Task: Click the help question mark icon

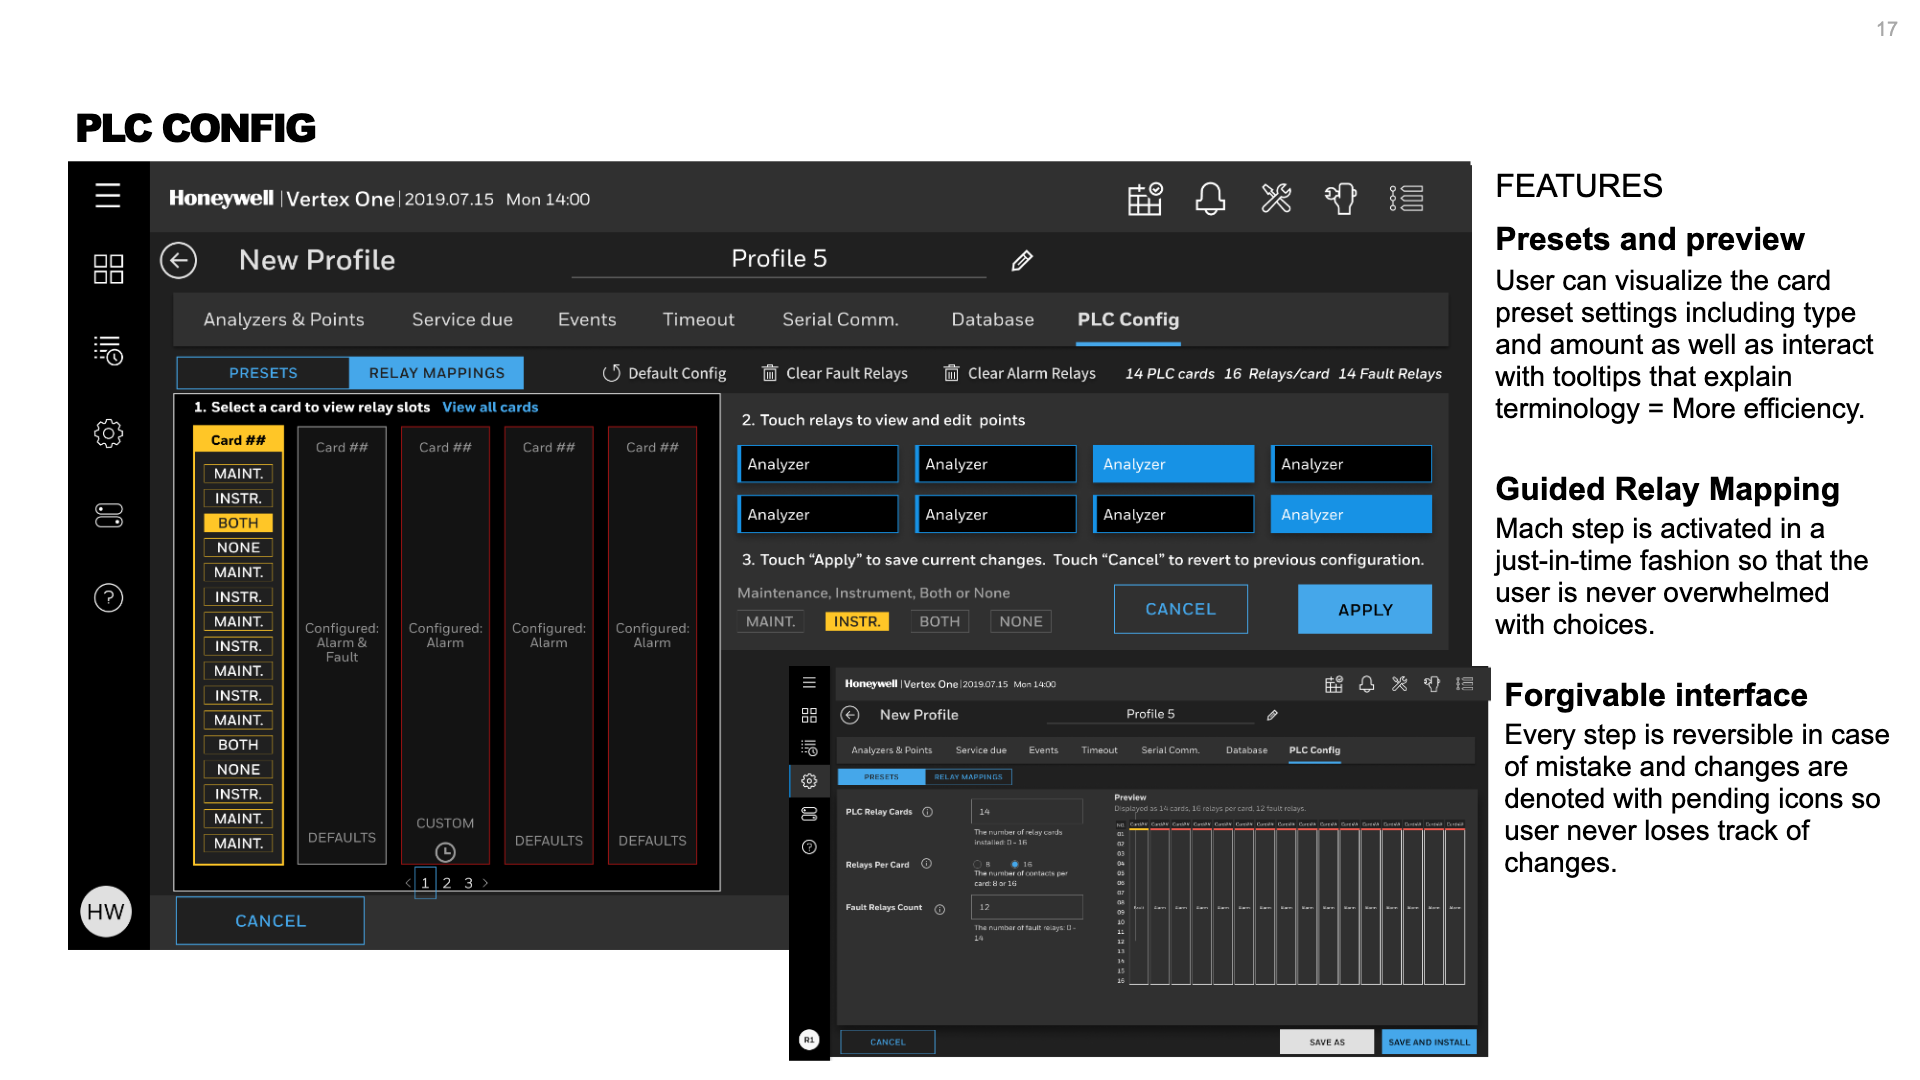Action: [x=108, y=598]
